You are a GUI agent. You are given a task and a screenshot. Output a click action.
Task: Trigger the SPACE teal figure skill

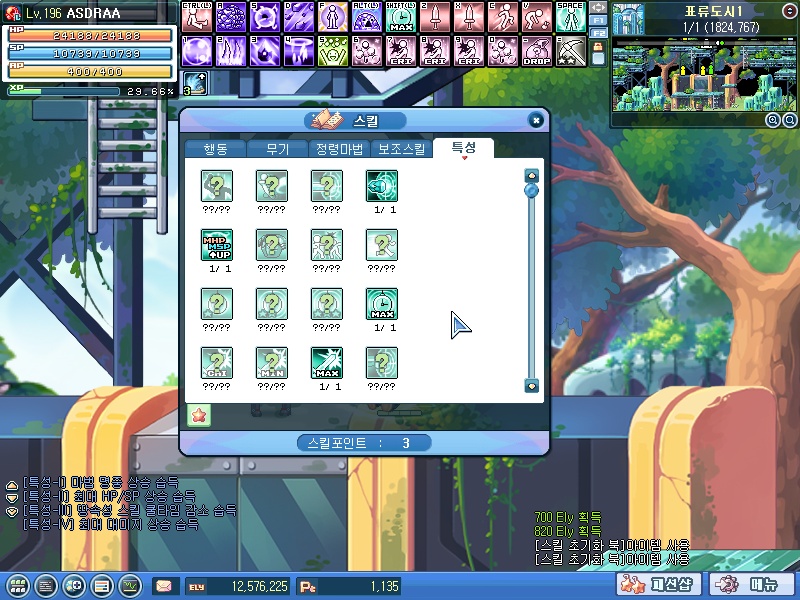(x=571, y=17)
